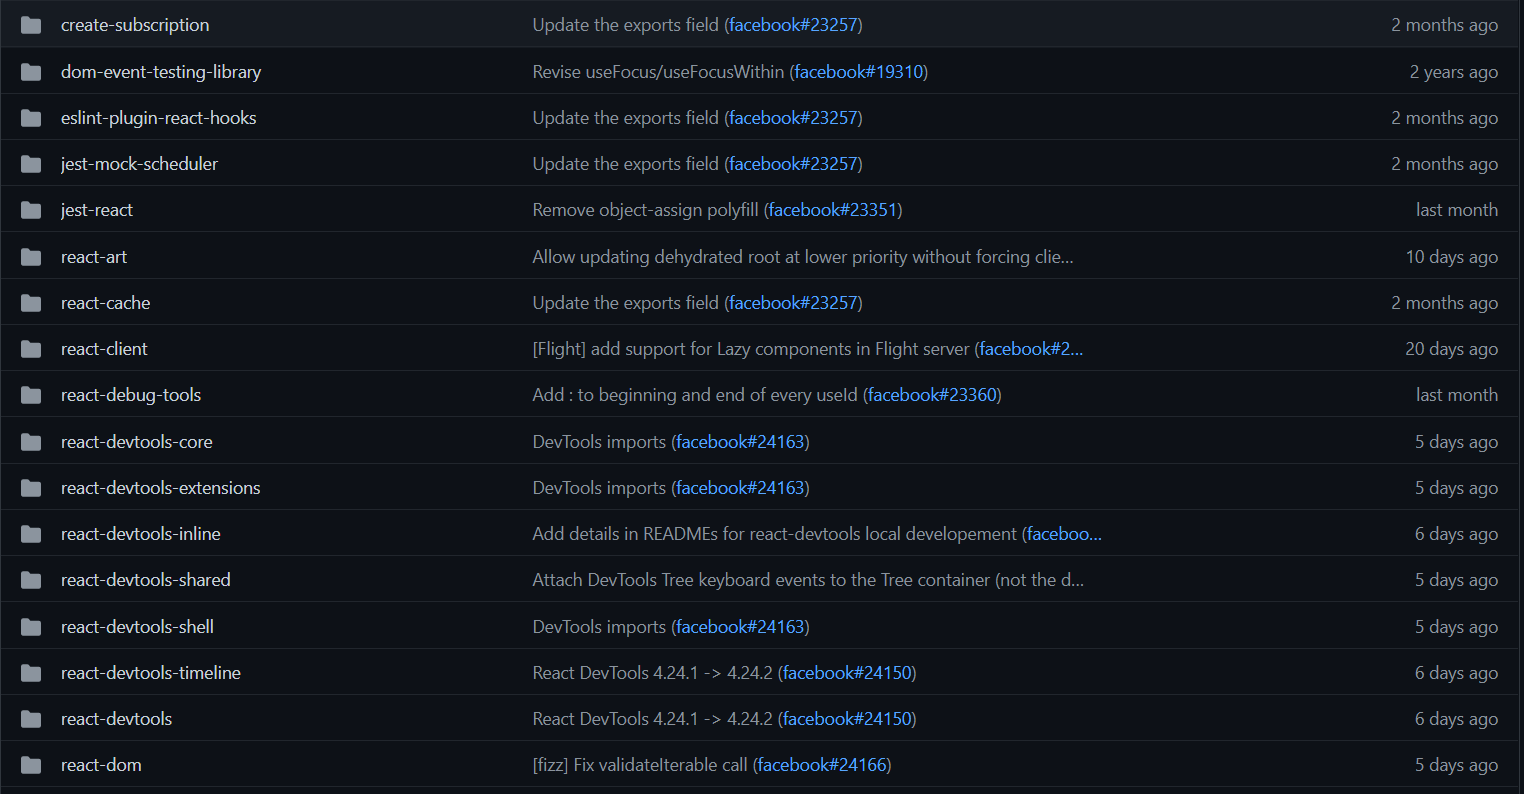Open the react-cache folder
Screen dimensions: 1524x794
coord(106,303)
